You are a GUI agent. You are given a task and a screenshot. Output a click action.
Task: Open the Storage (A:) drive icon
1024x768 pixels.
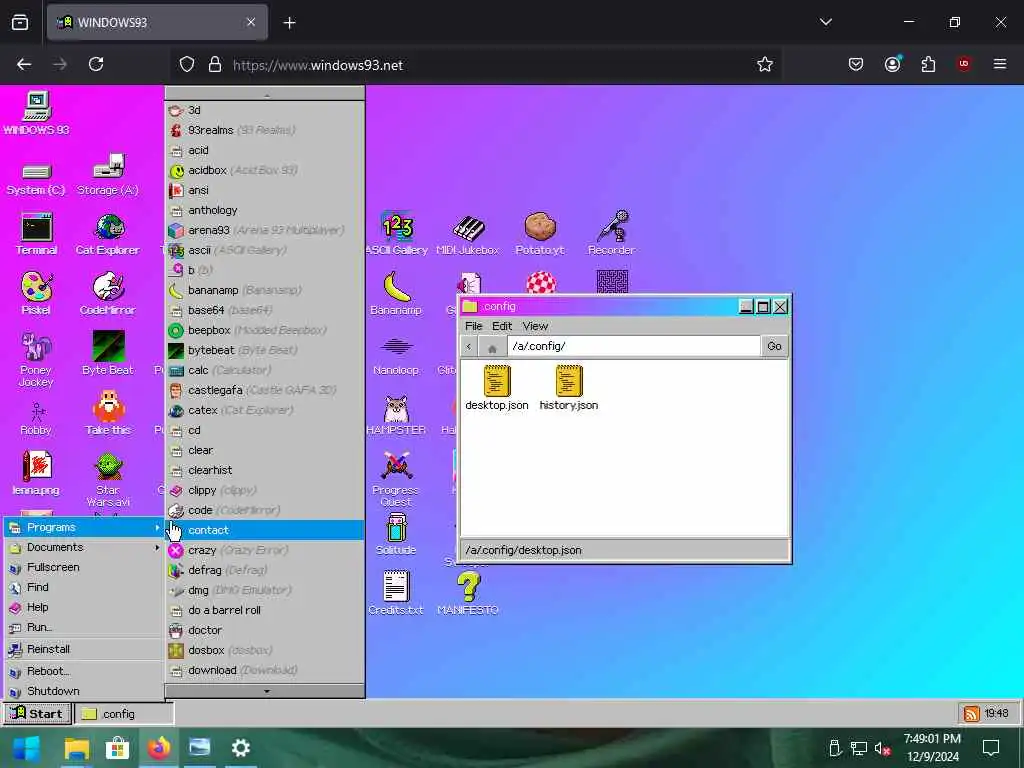pyautogui.click(x=108, y=175)
